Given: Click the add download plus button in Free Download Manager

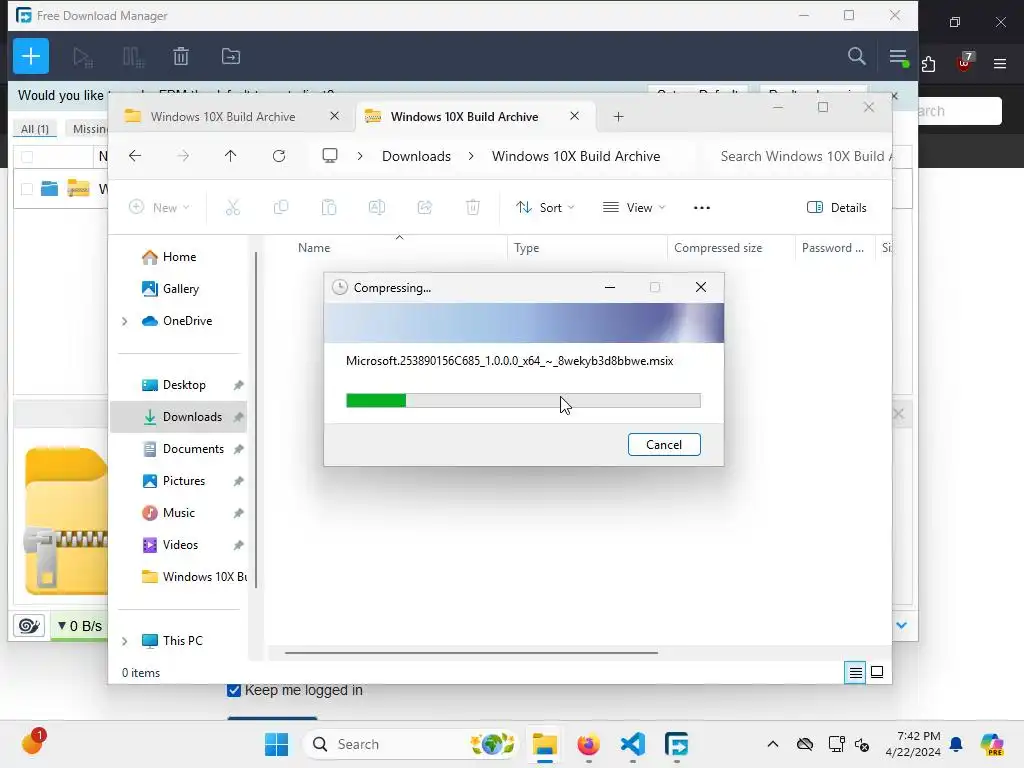Looking at the screenshot, I should point(31,56).
